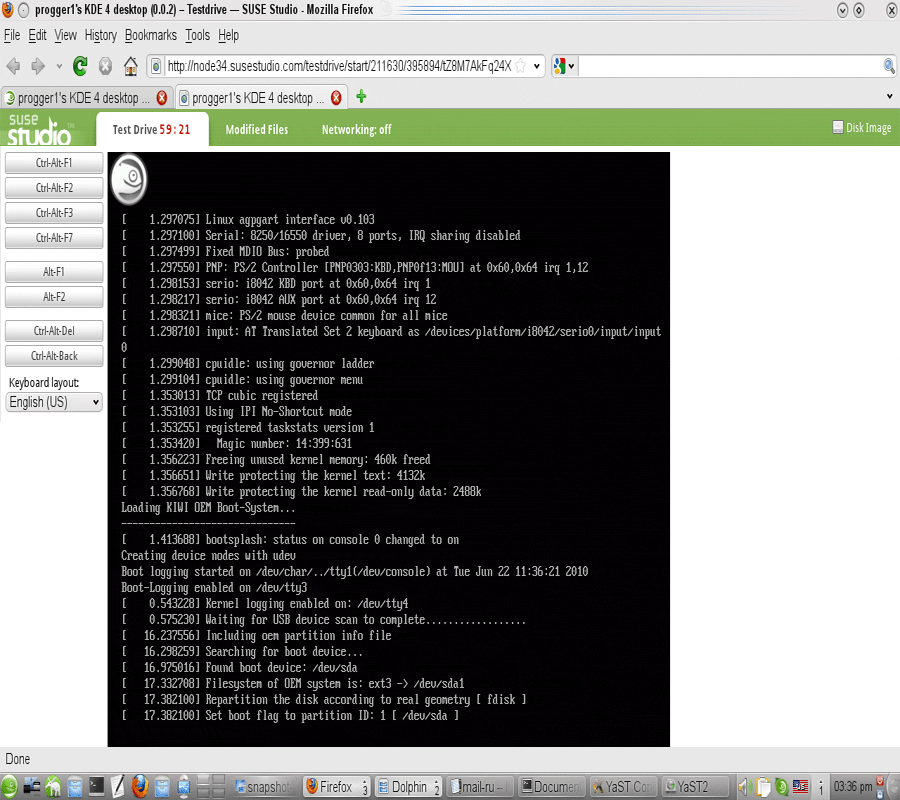900x800 pixels.
Task: Toggle Networking: off
Action: (x=356, y=130)
